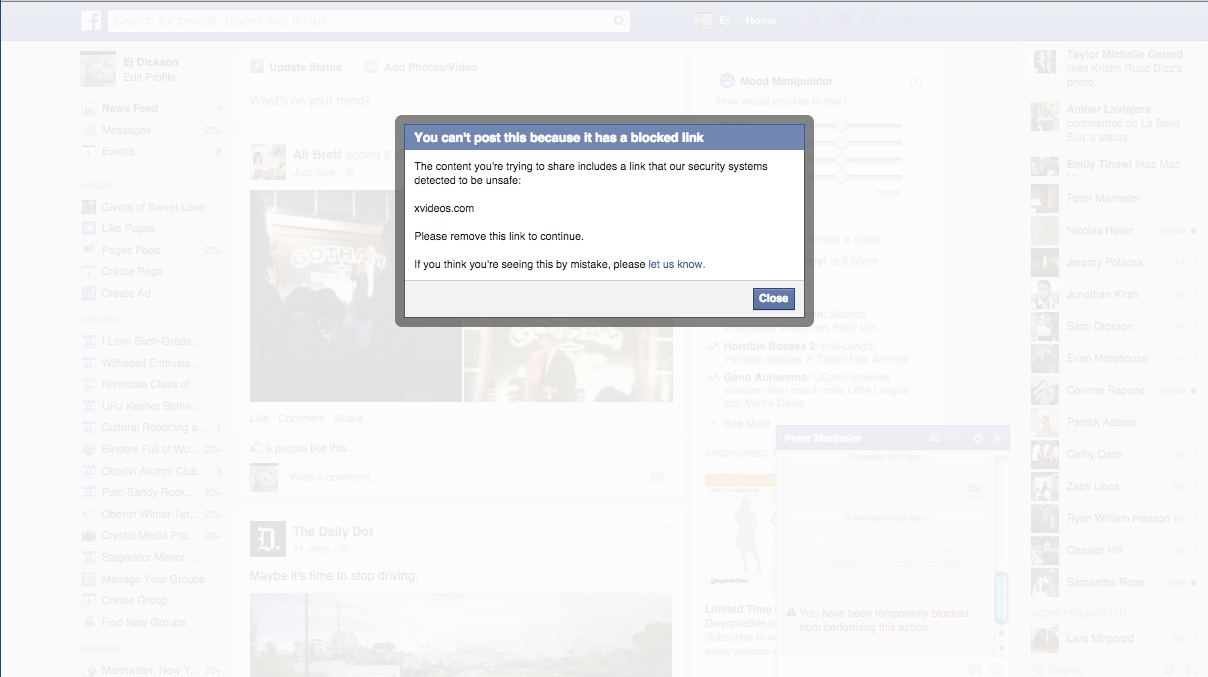Screen dimensions: 1208x677
Task: Click the What's on your mind field
Action: [x=460, y=101]
